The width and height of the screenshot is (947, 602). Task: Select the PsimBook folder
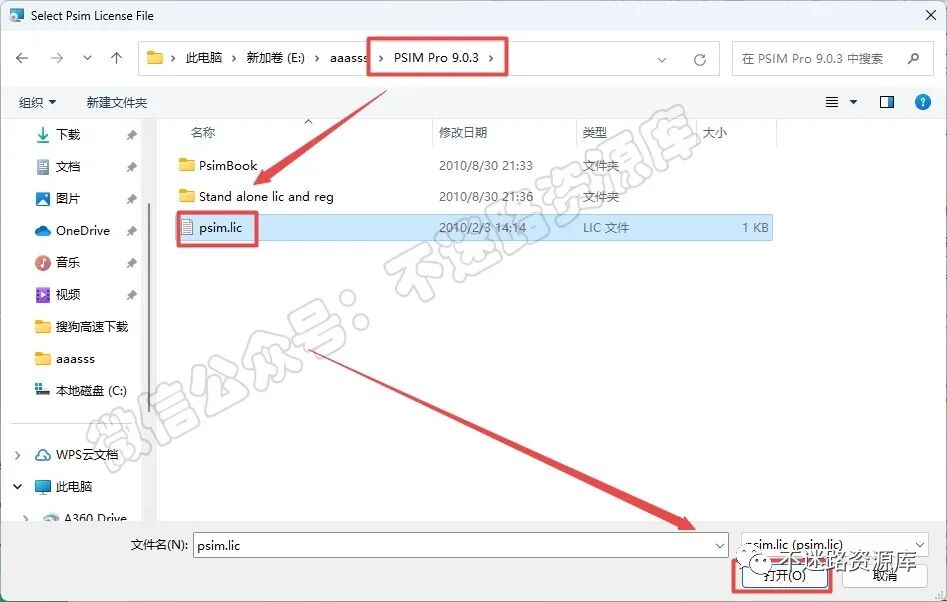click(x=228, y=165)
